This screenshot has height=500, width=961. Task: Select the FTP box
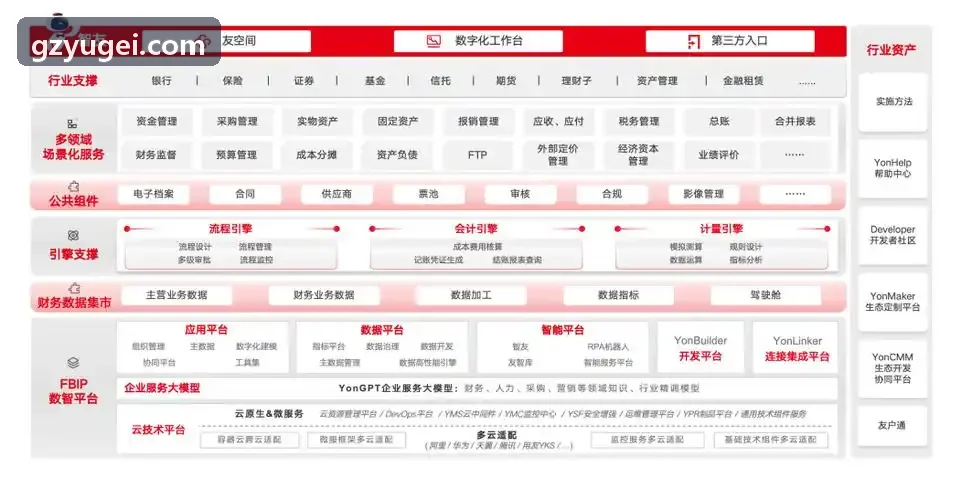coord(478,155)
